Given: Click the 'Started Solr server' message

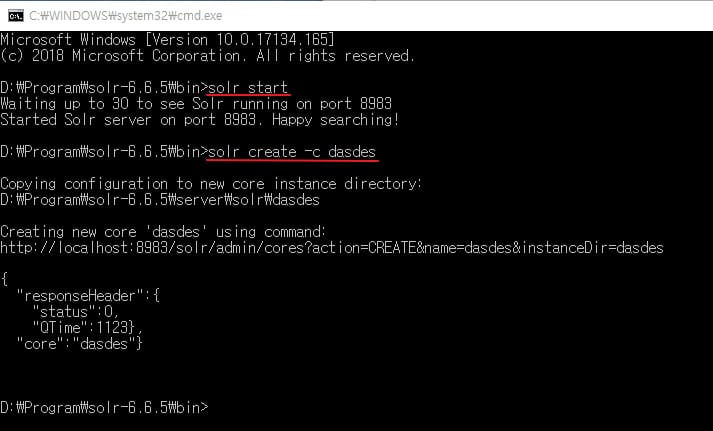Looking at the screenshot, I should click(x=199, y=119).
